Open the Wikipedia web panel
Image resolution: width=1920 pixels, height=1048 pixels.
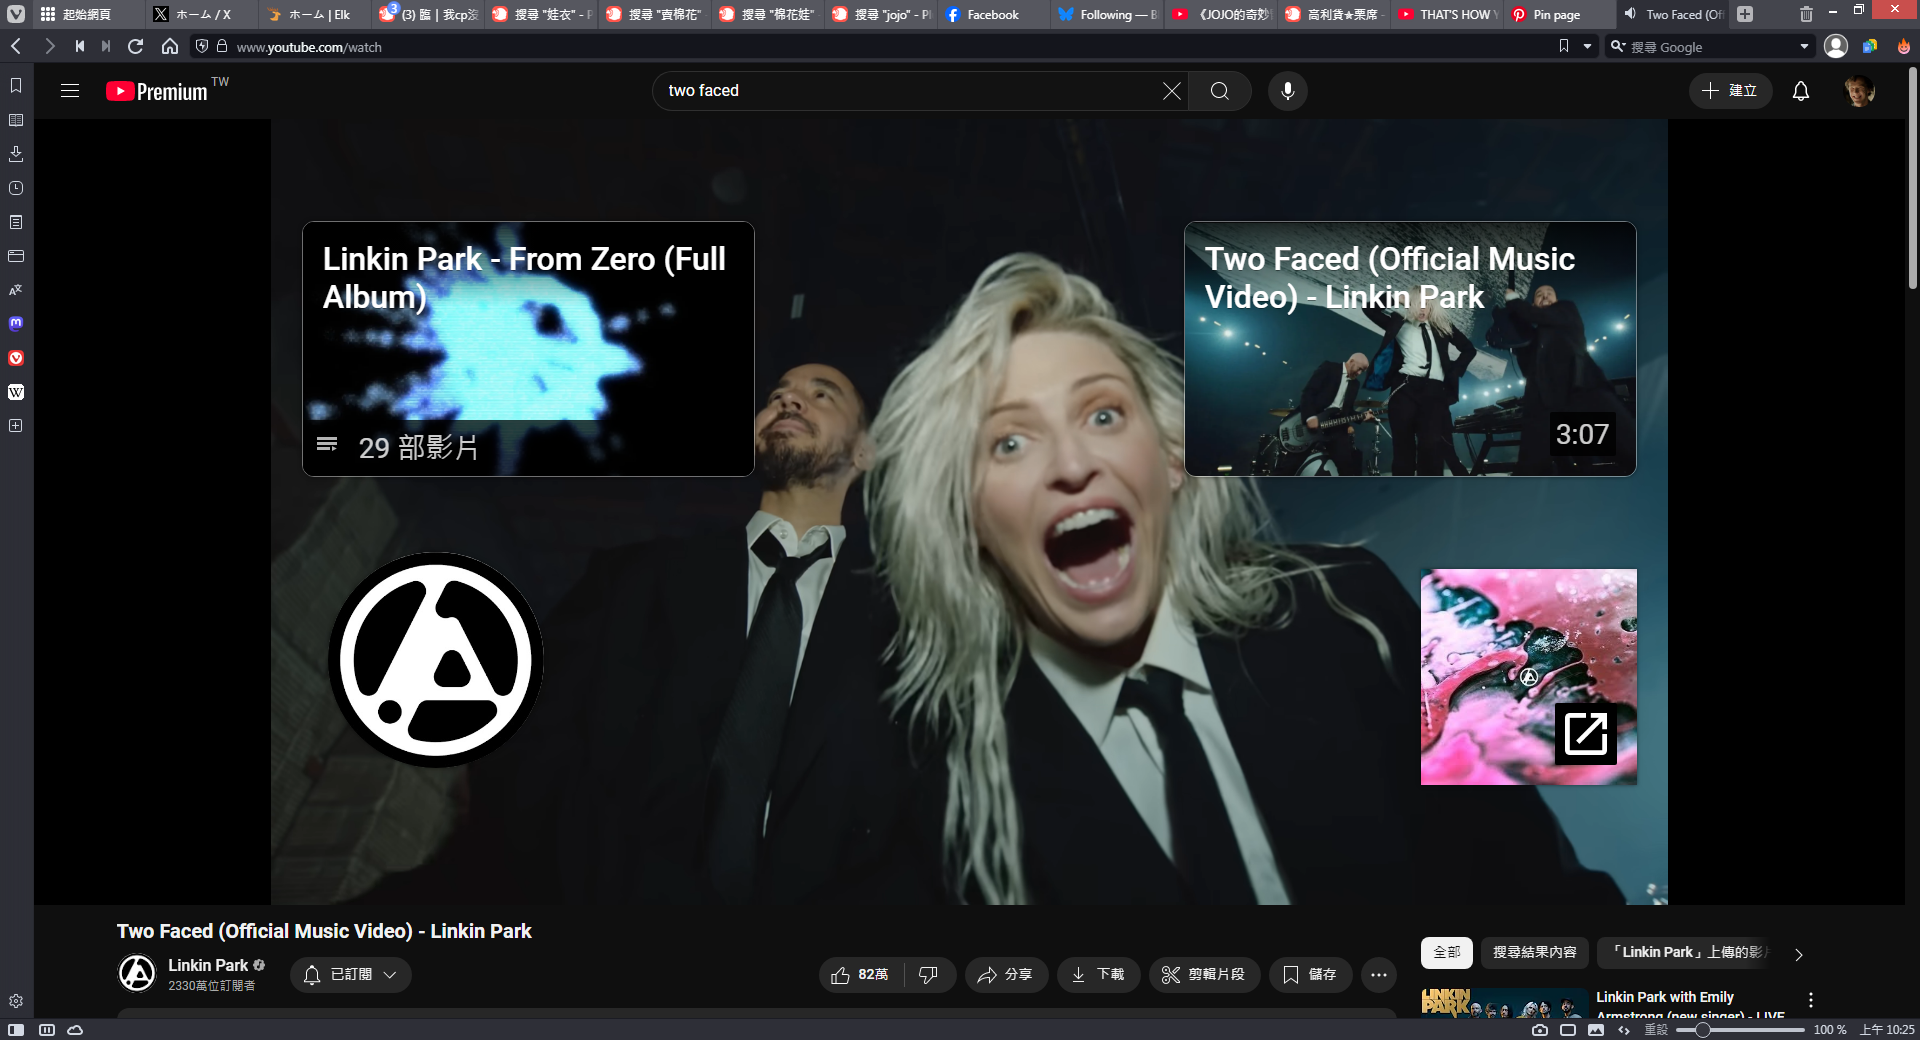click(x=16, y=392)
